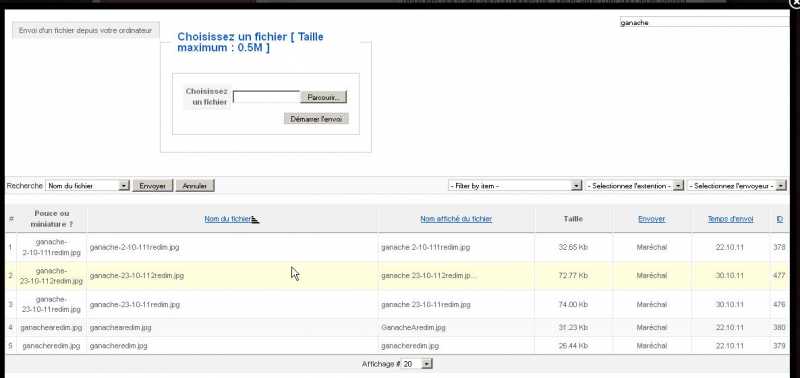The width and height of the screenshot is (800, 378).
Task: Click the 'Pouce ou miniature ?' column header
Action: 52,219
